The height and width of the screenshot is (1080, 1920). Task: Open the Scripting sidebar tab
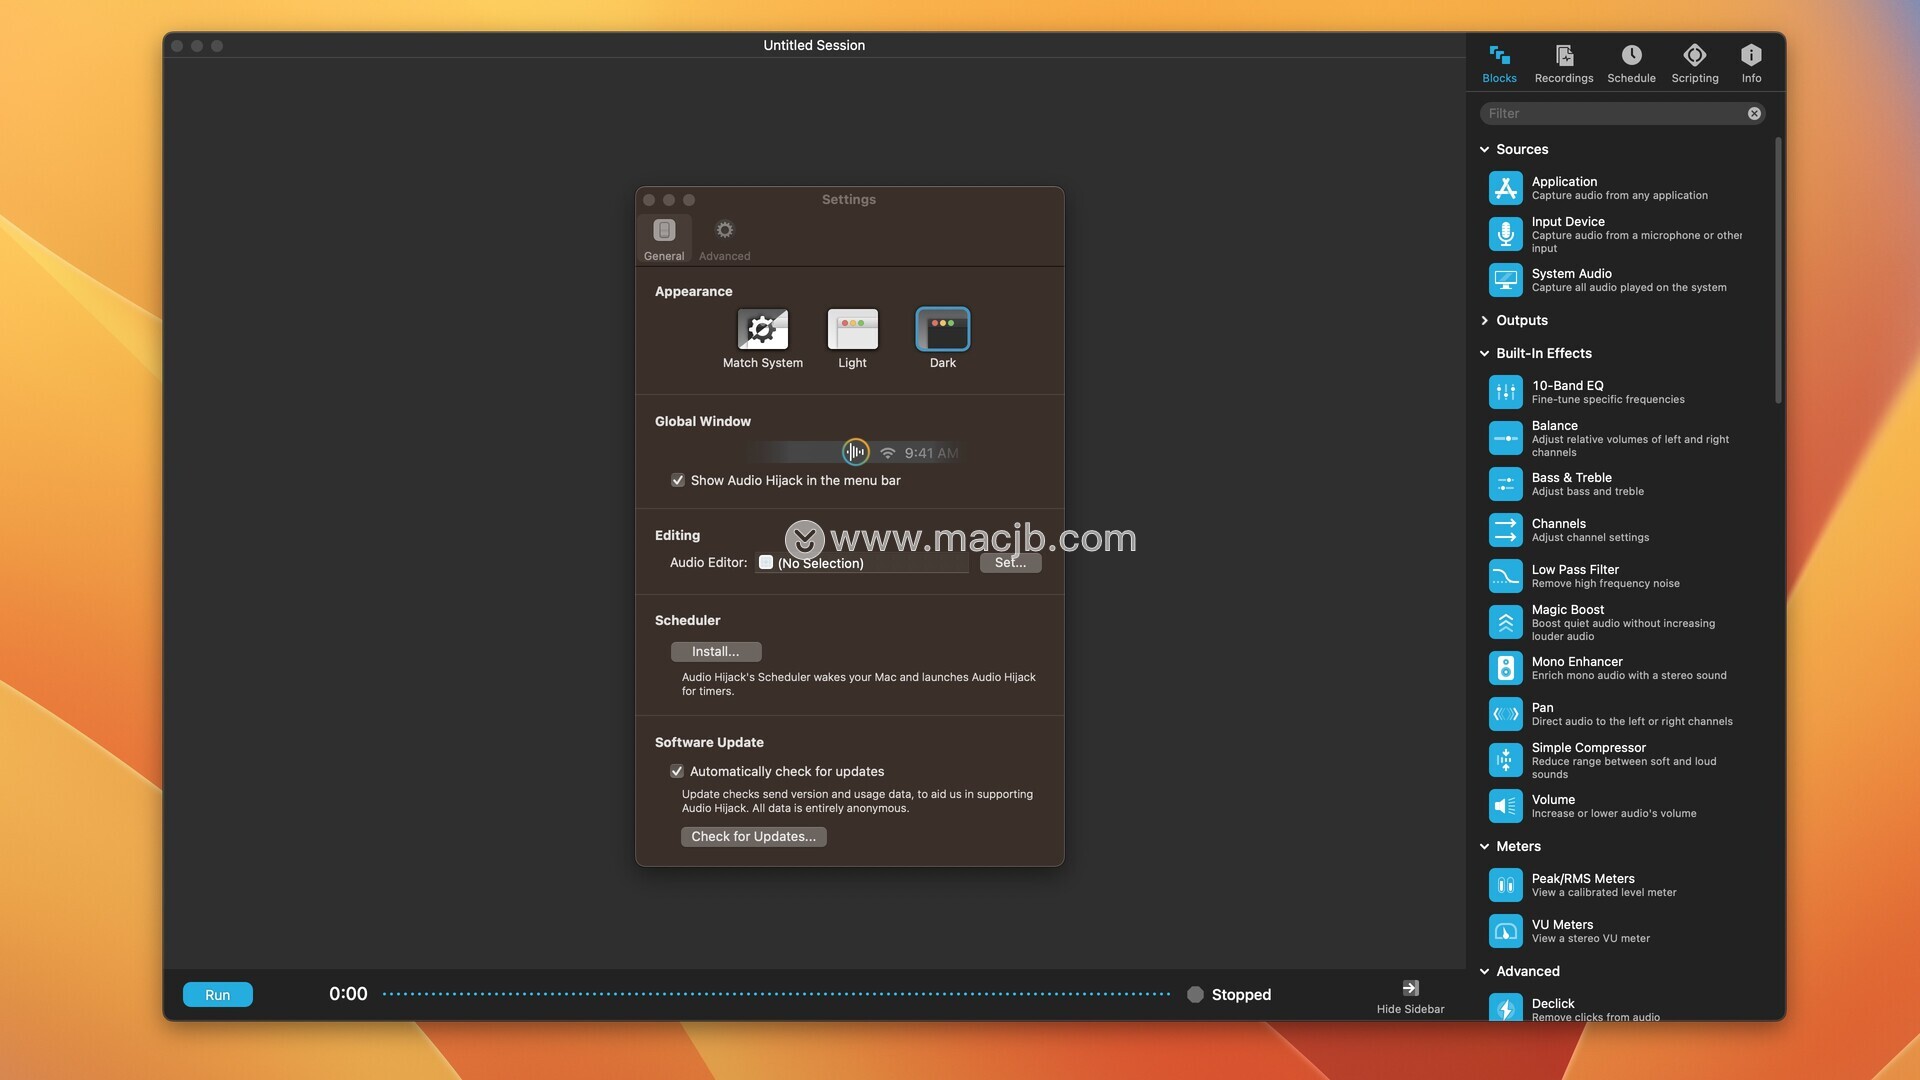[1695, 64]
